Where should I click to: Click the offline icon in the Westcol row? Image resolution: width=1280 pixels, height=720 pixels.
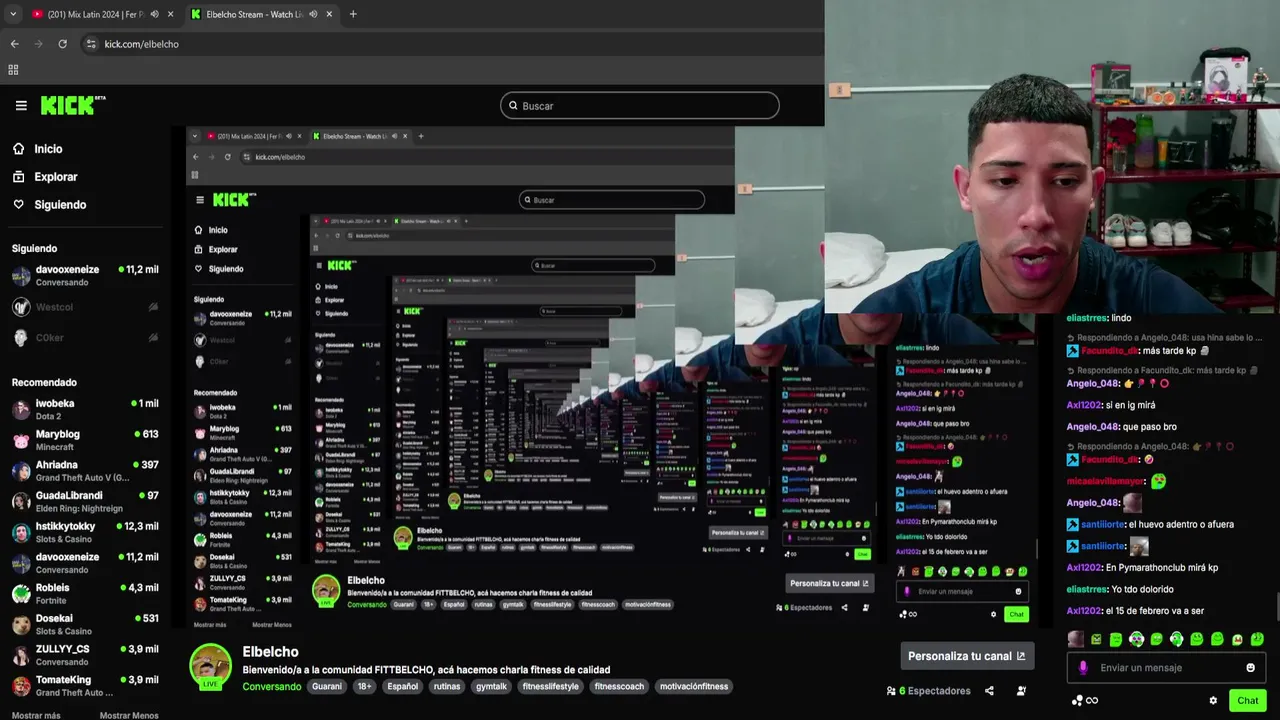coord(153,307)
